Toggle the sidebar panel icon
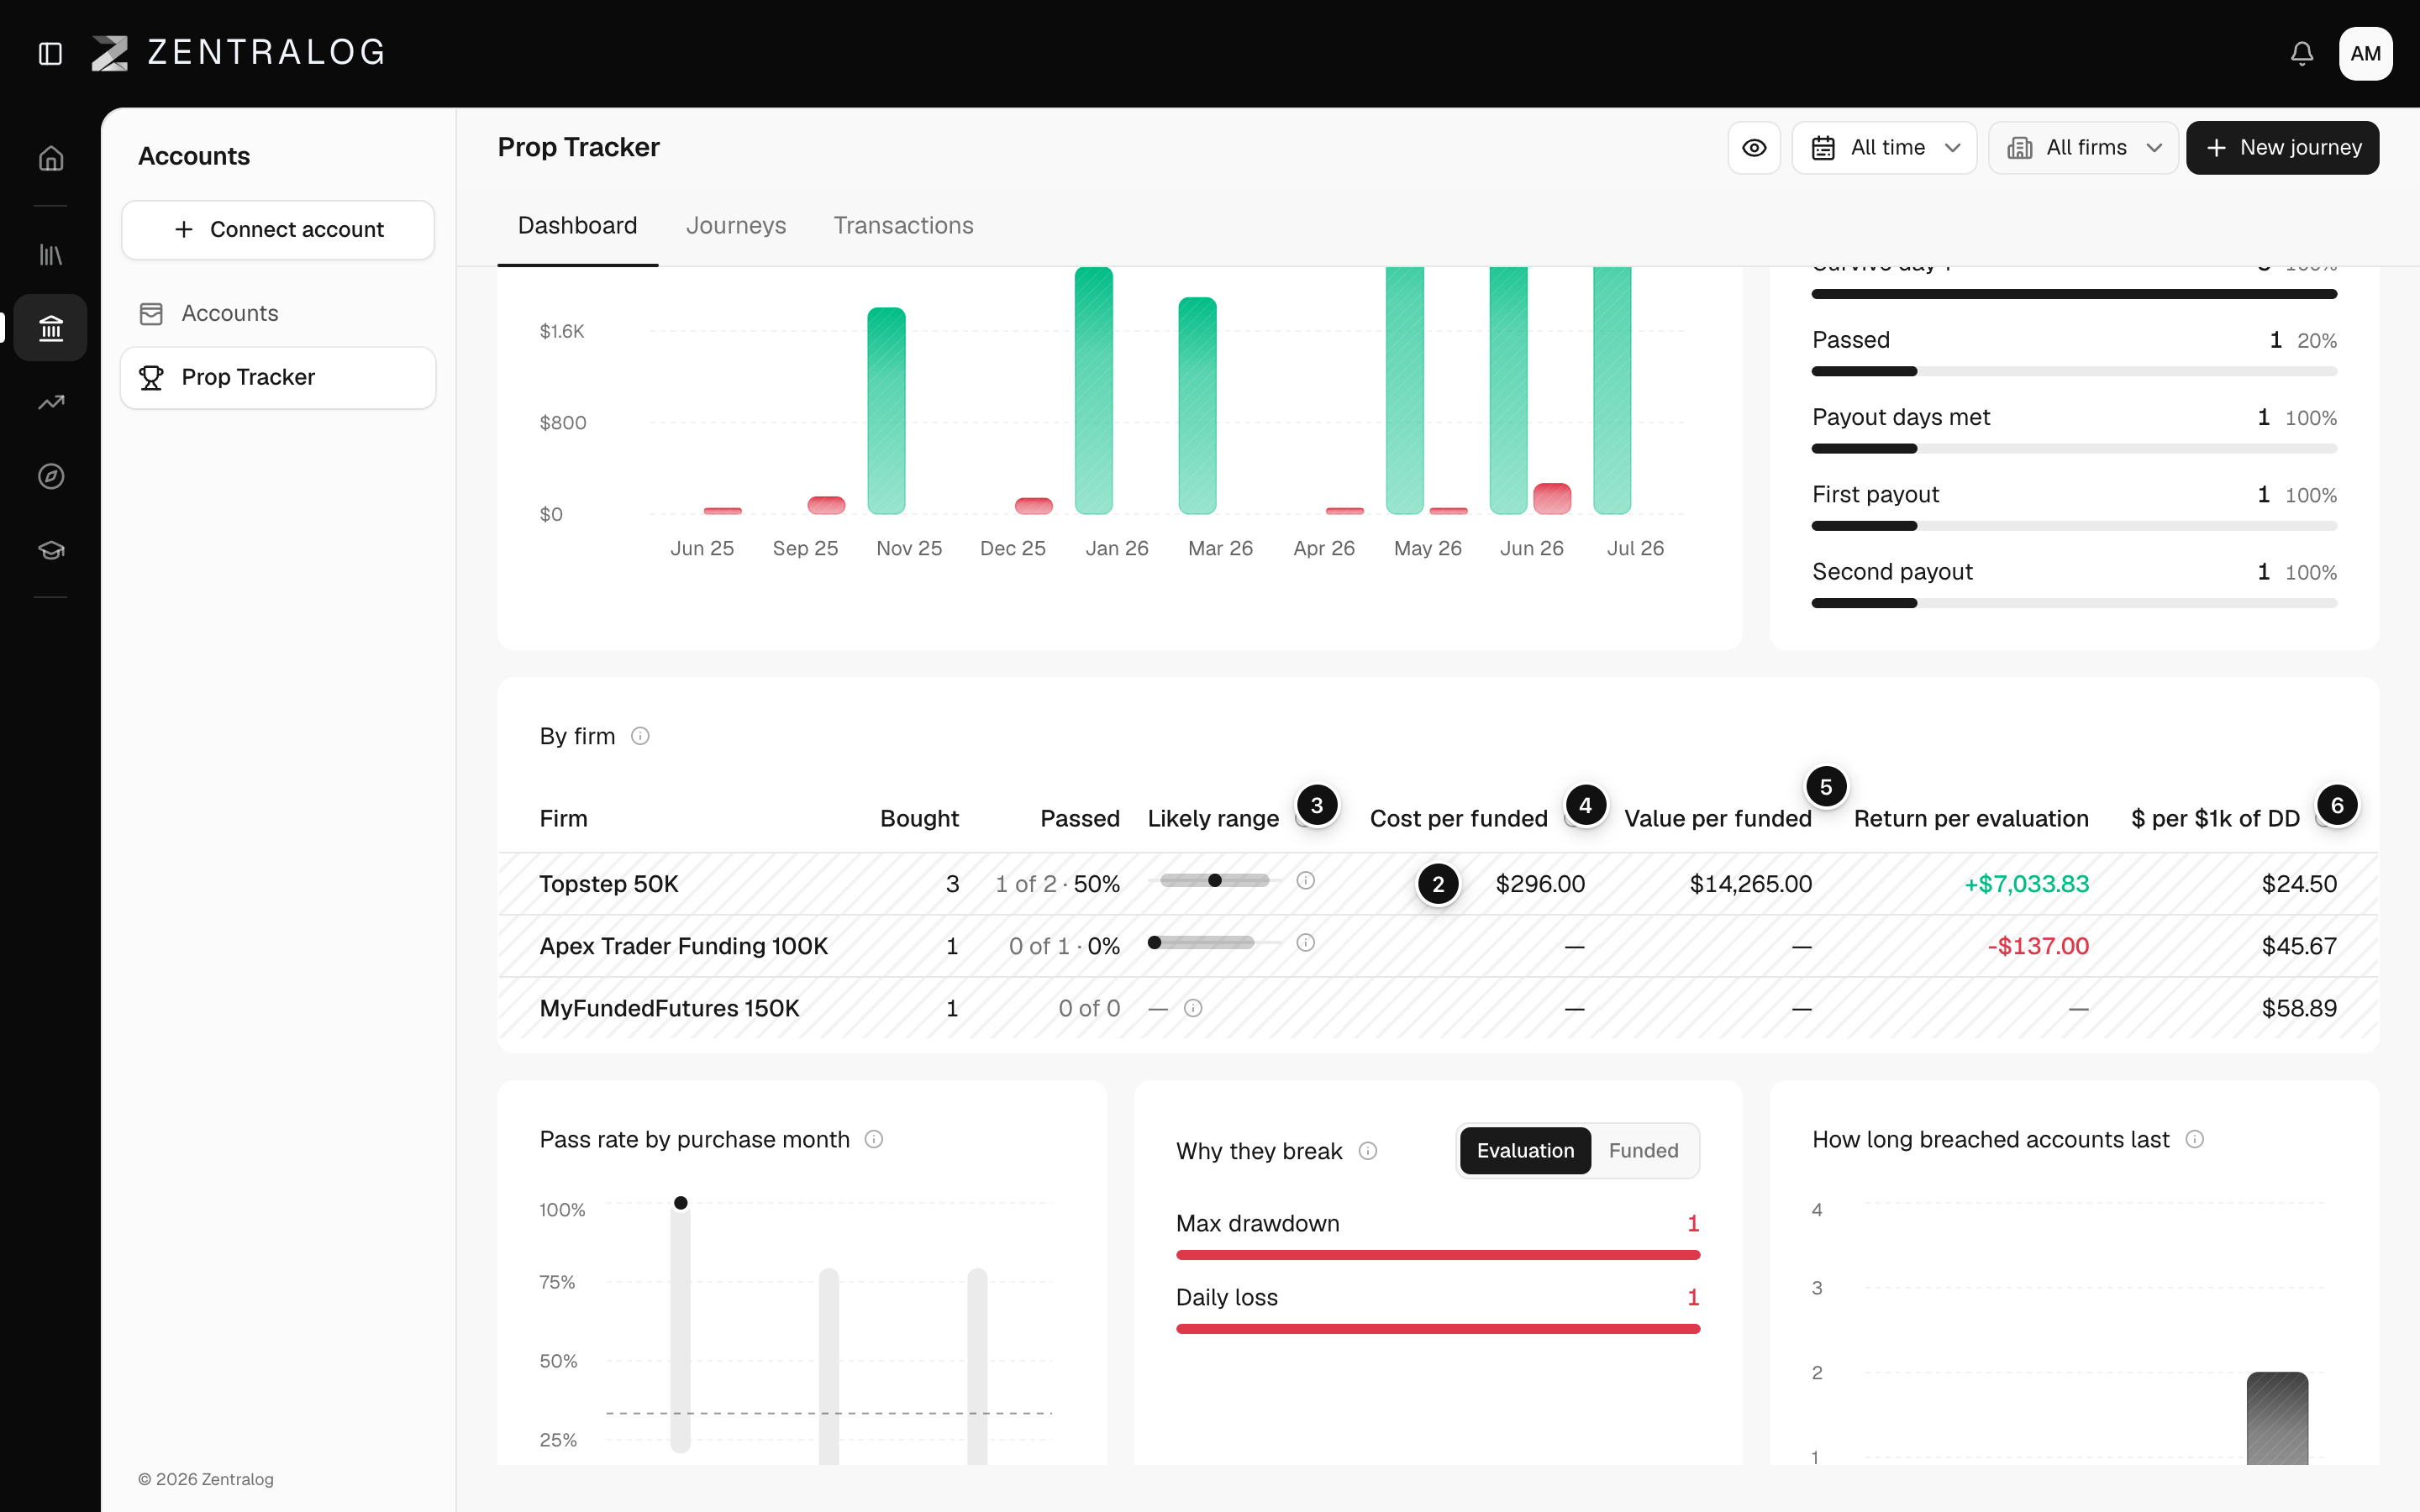This screenshot has width=2420, height=1512. pos(50,53)
